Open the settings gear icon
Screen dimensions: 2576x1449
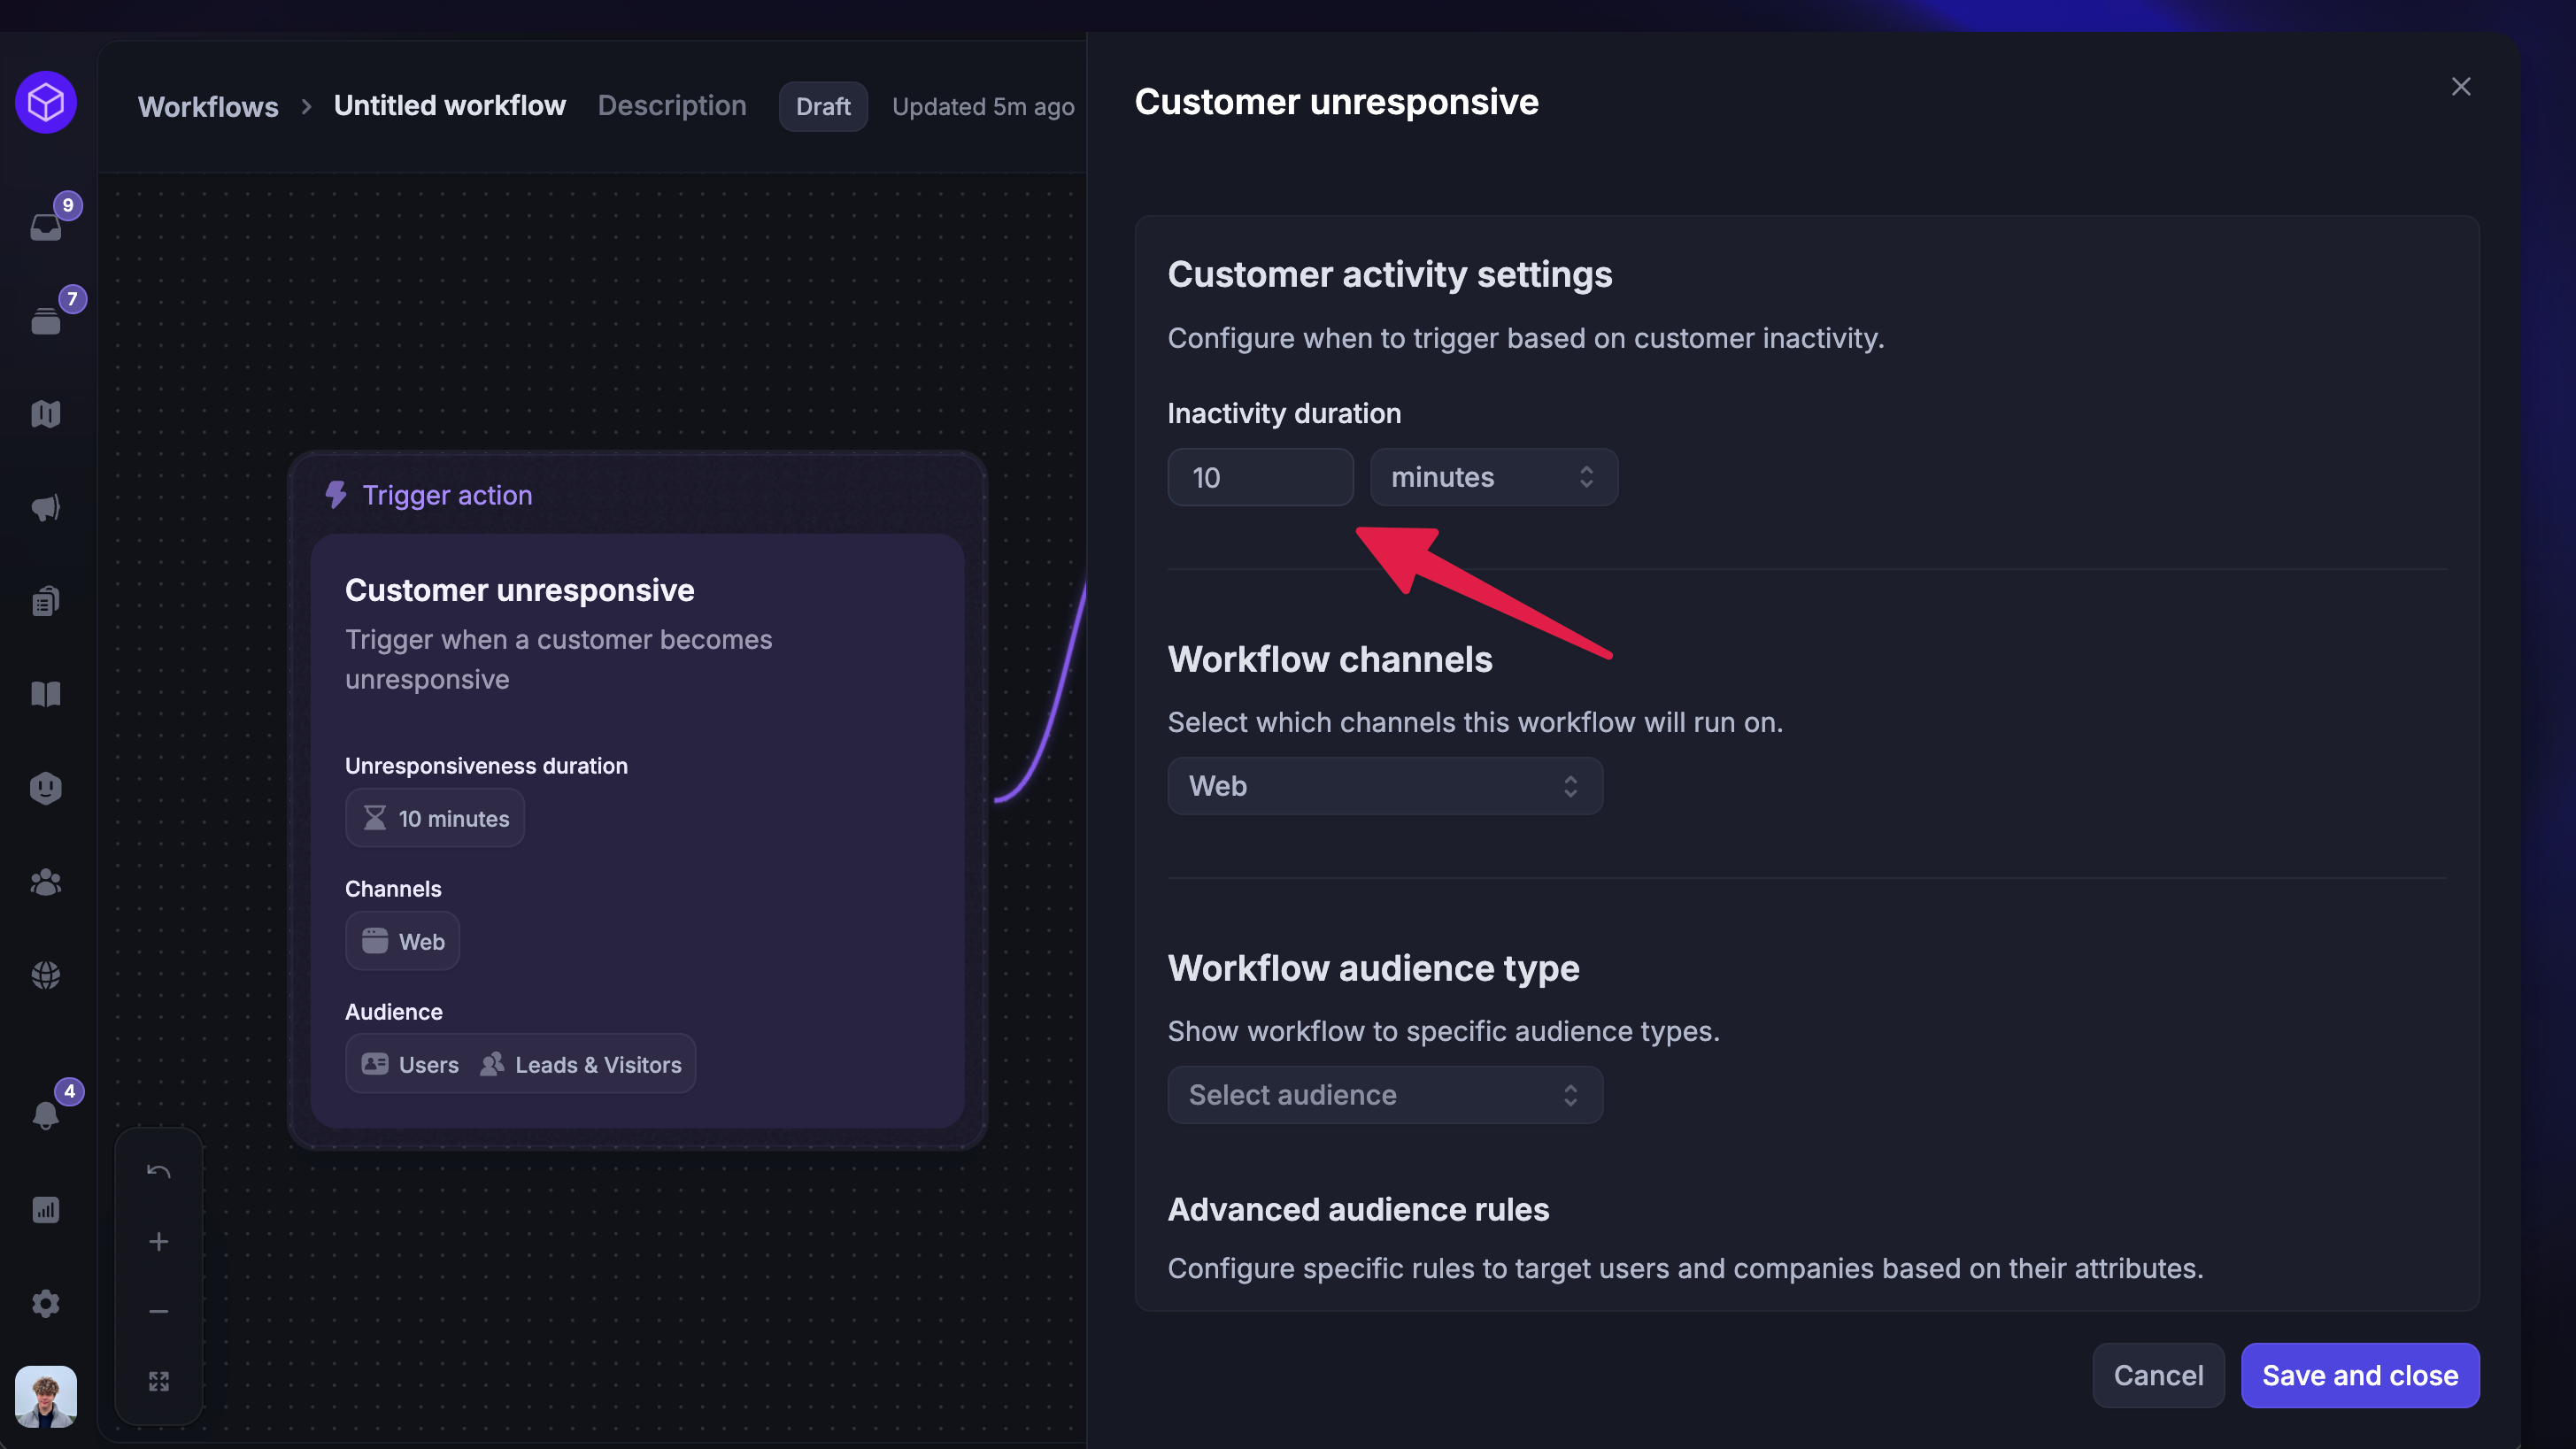pos(46,1303)
